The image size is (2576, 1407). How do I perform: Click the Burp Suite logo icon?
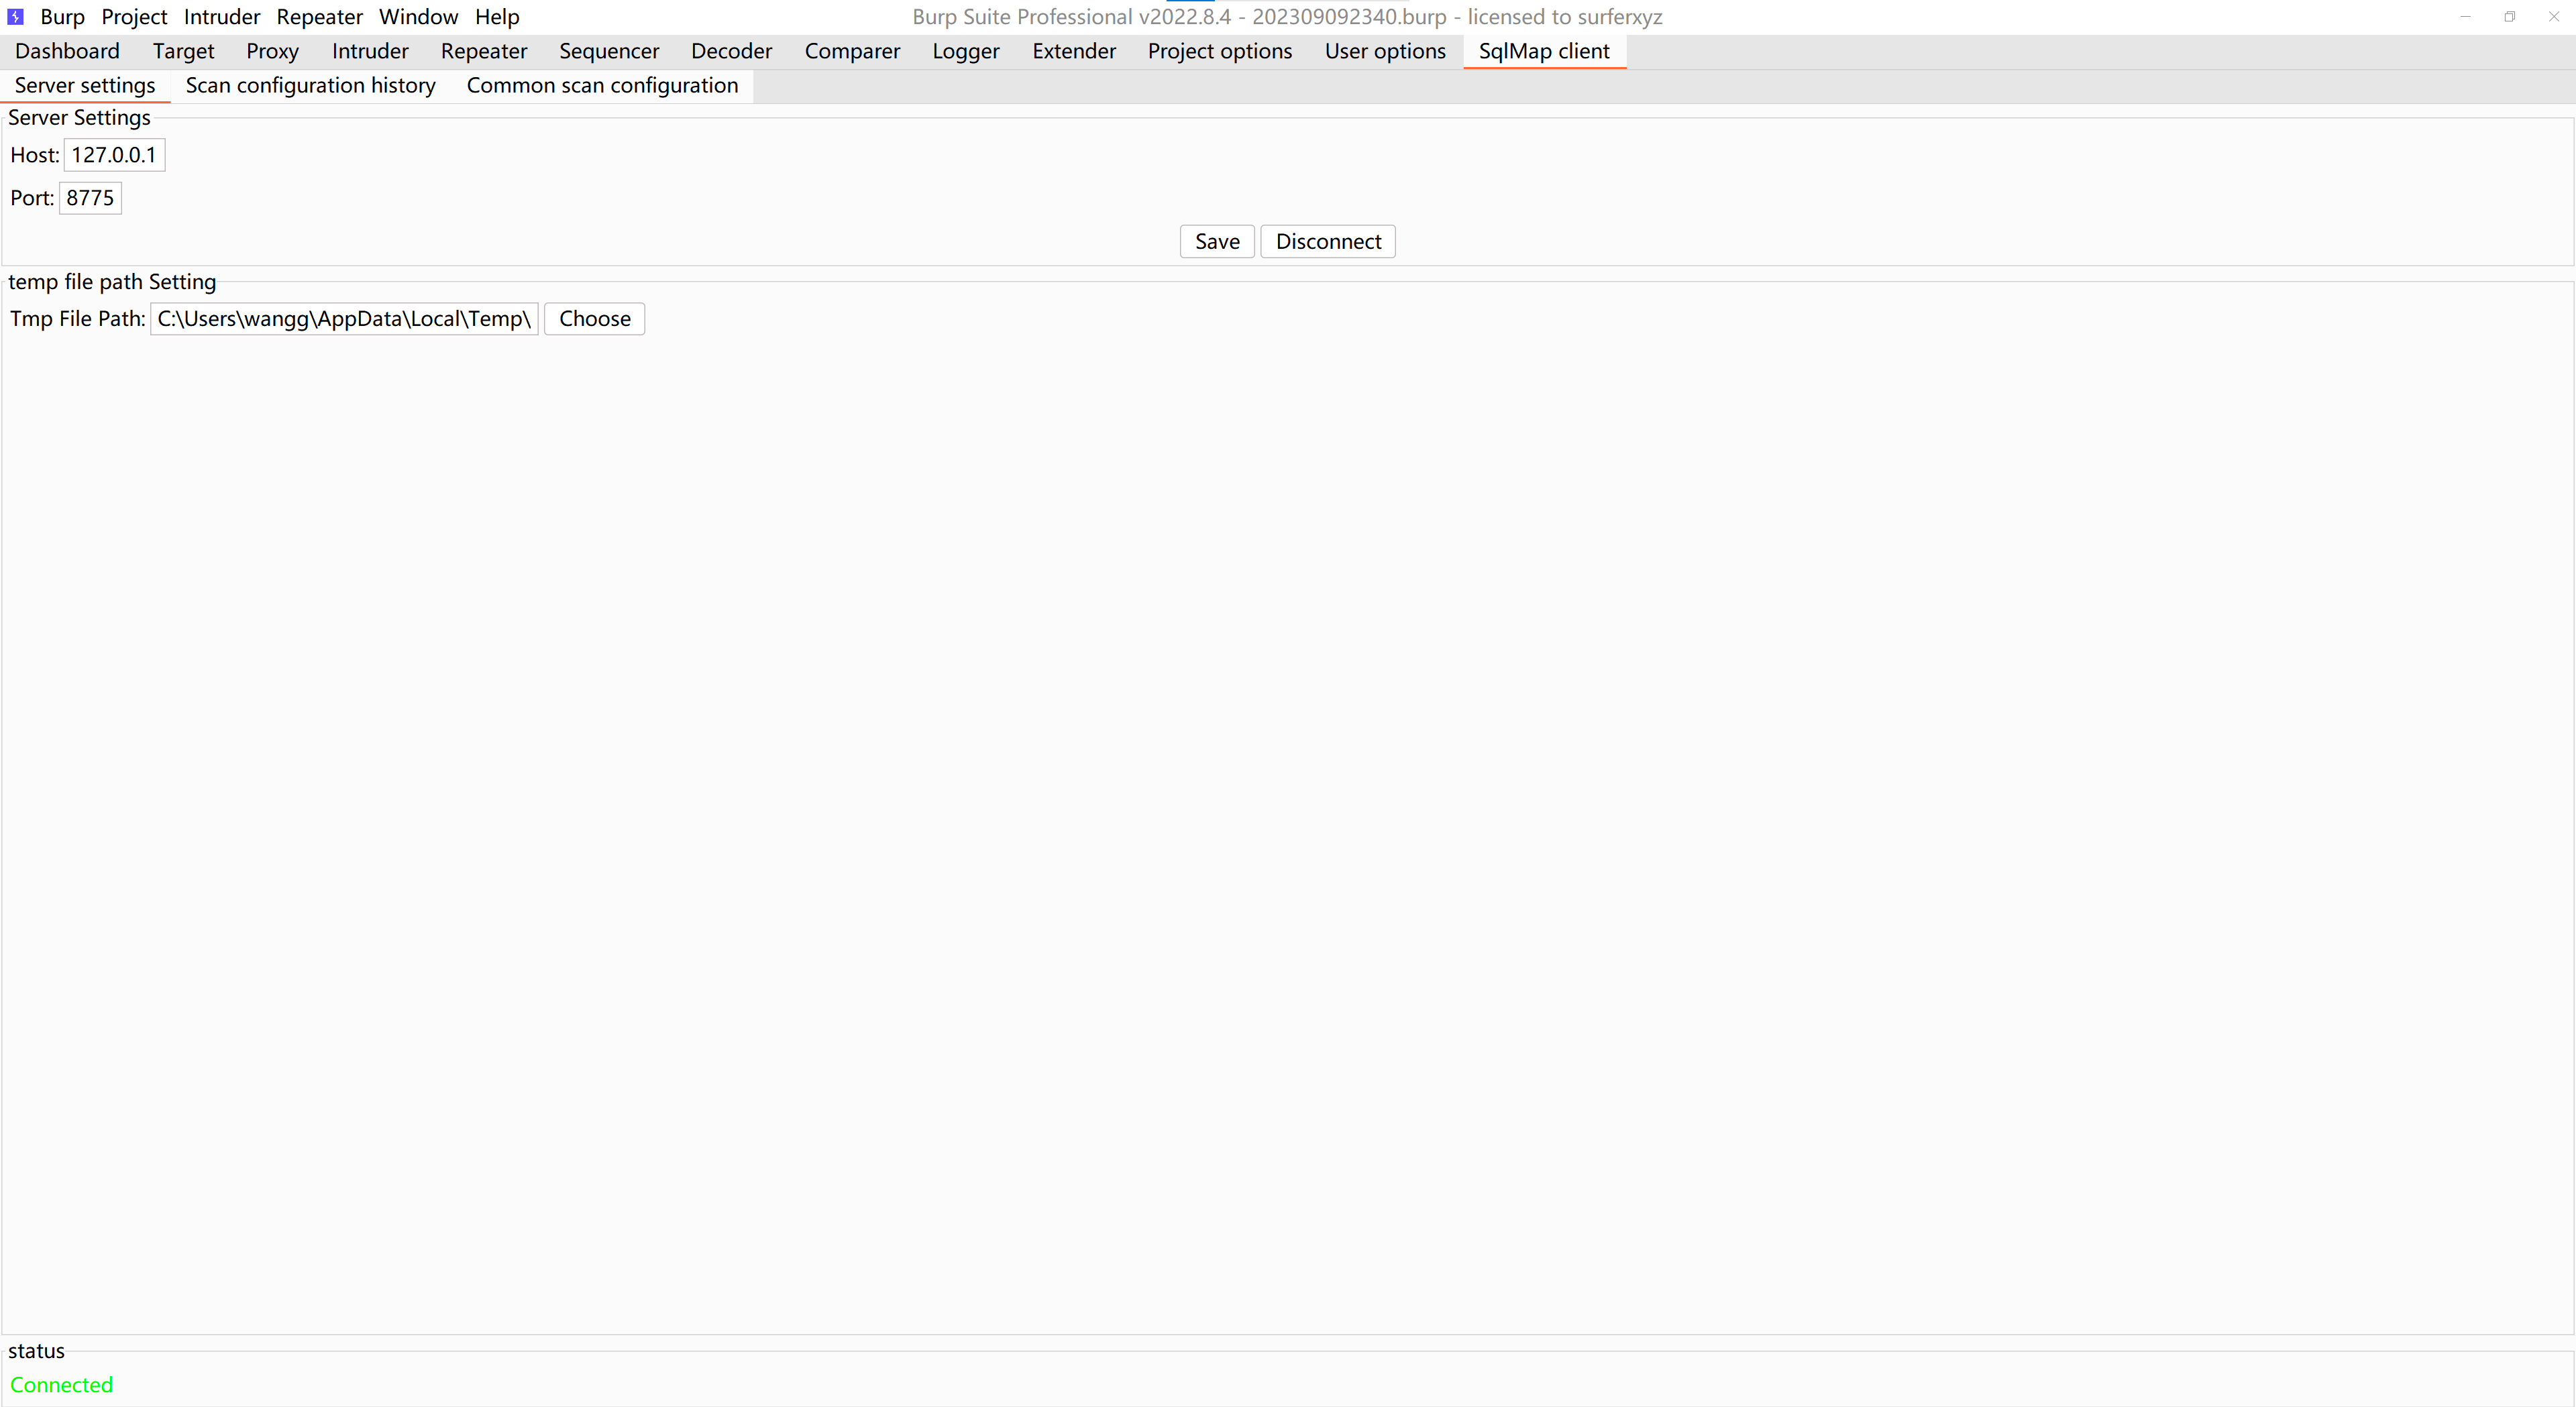(15, 17)
